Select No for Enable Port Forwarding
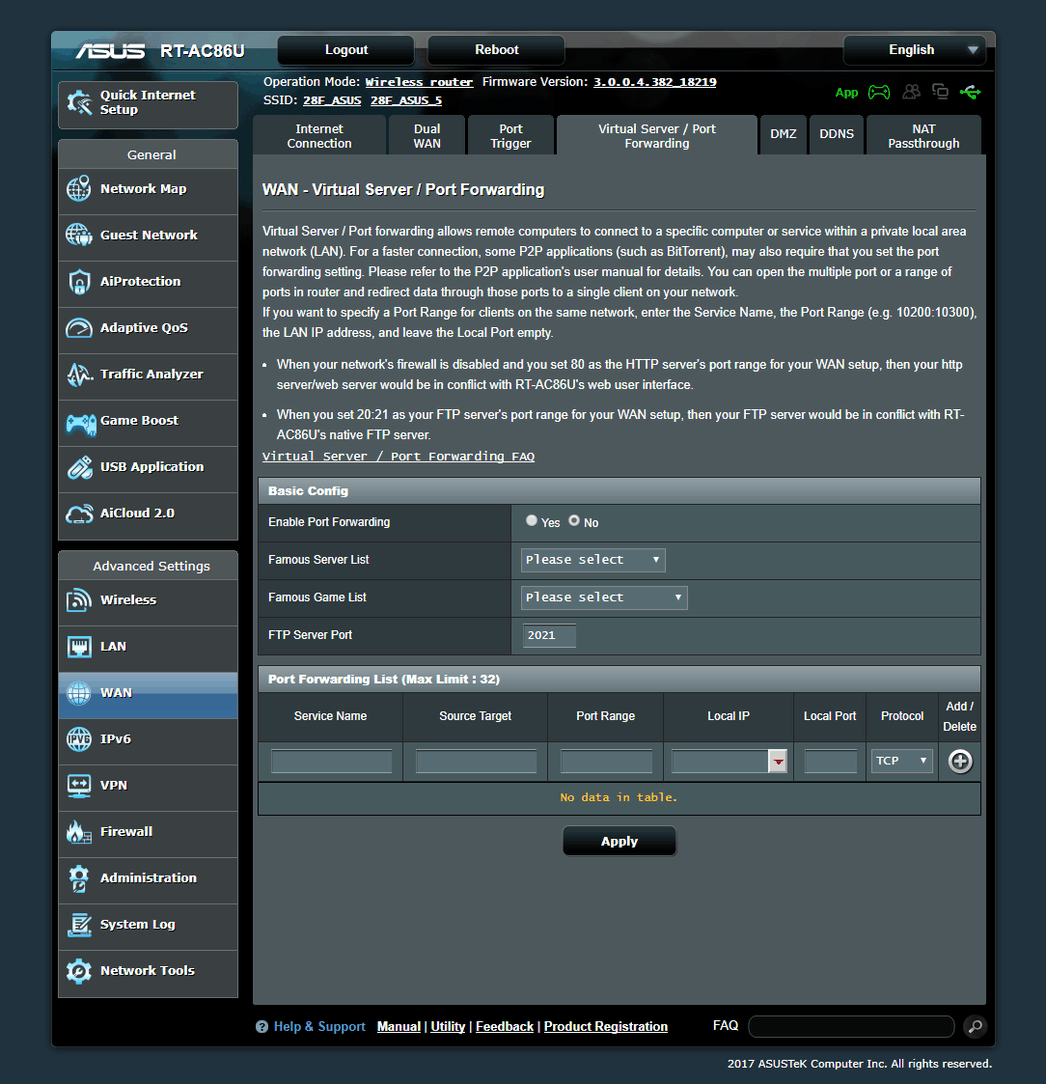 [574, 521]
